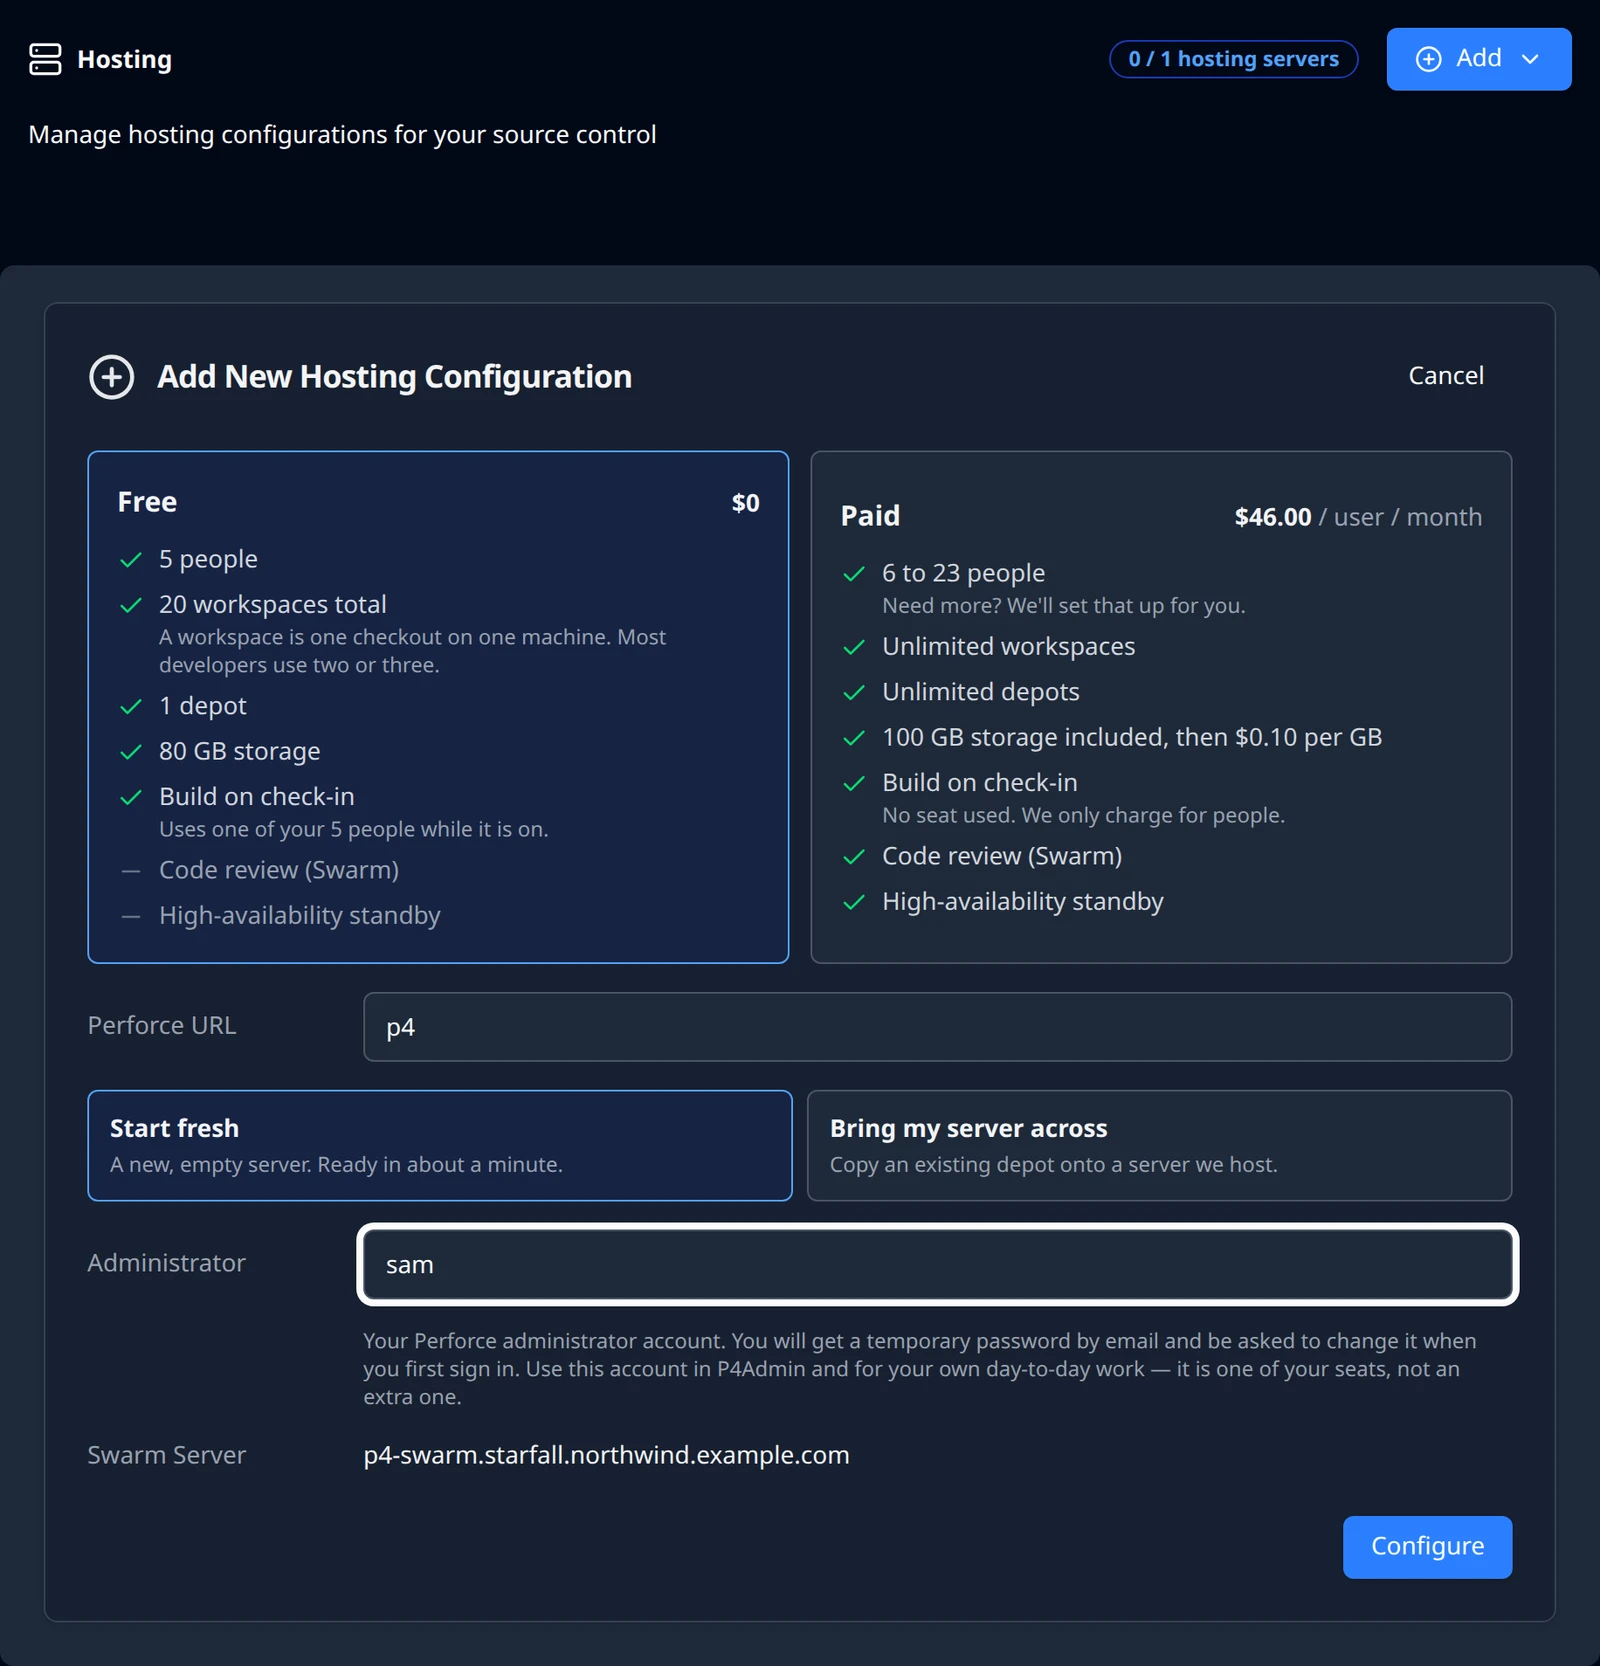Click the checkmark beside Unlimited workspaces
The image size is (1600, 1666).
coord(854,648)
